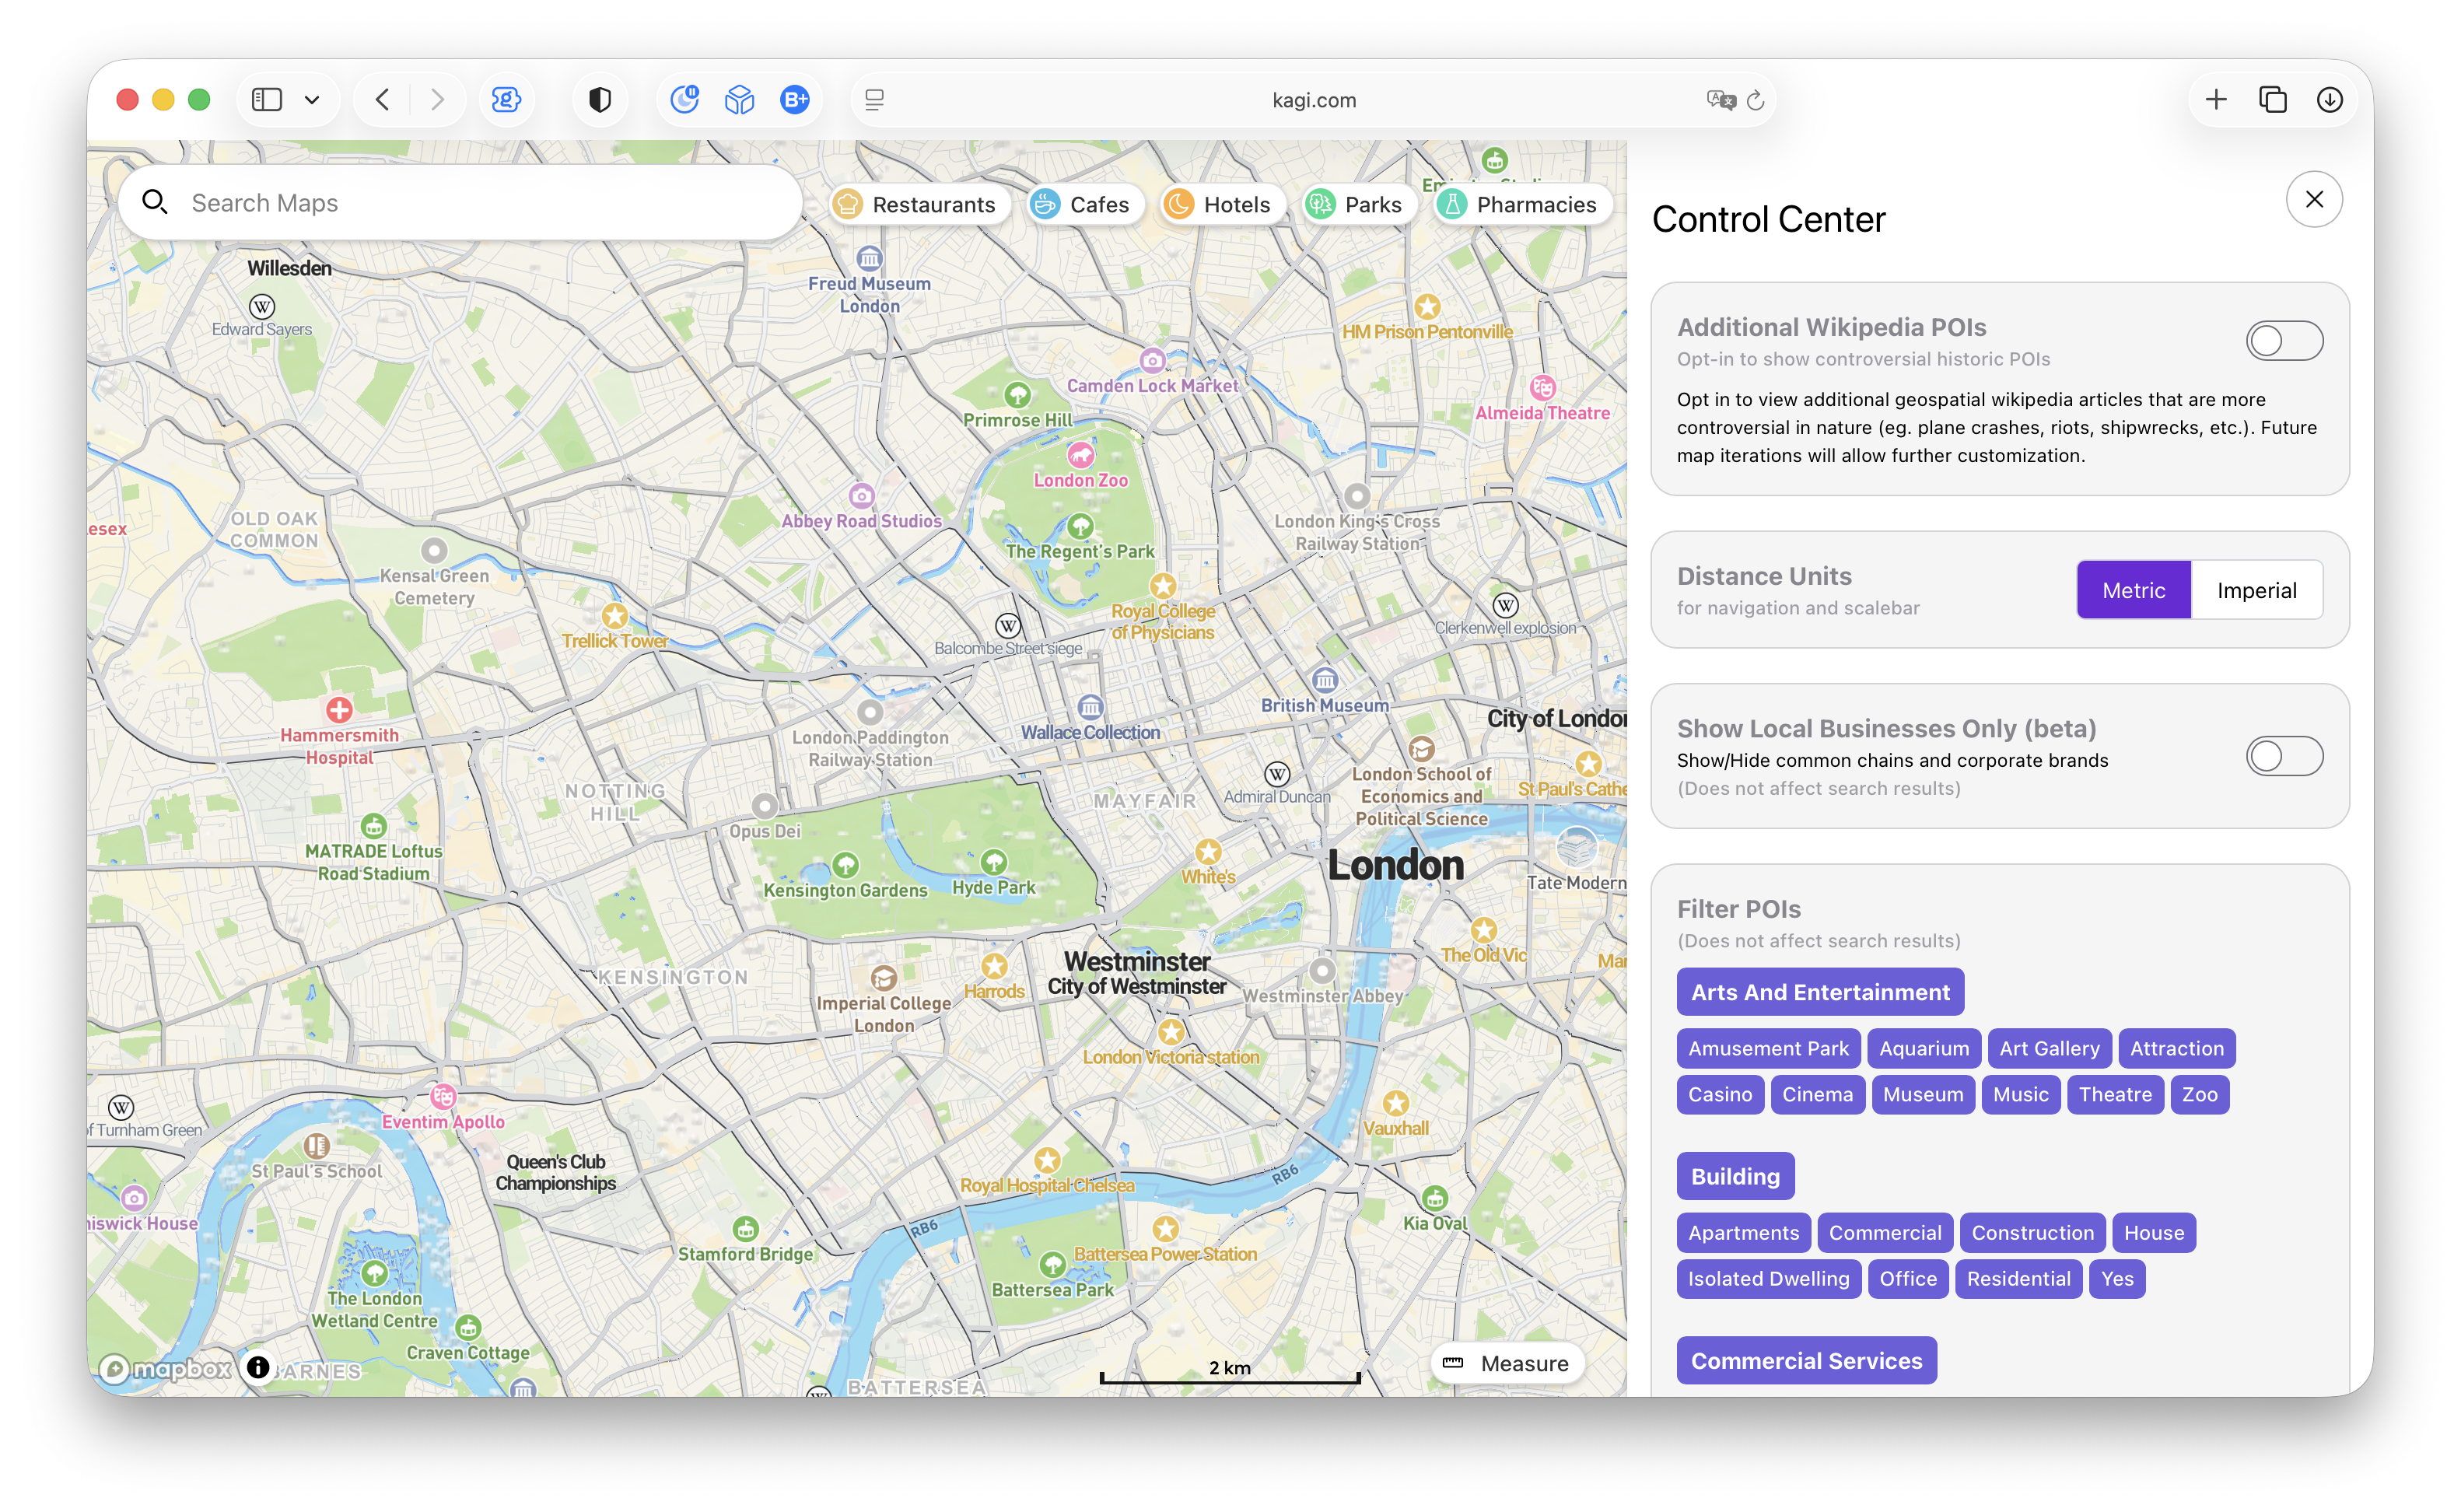This screenshot has width=2461, height=1512.
Task: Open the downloads icon
Action: coord(2329,99)
